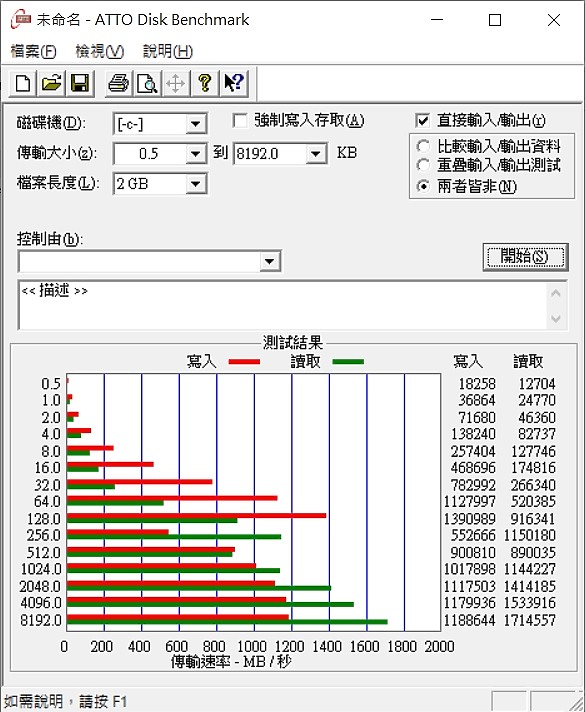The width and height of the screenshot is (585, 712).
Task: Click the Open folder toolbar icon
Action: (51, 84)
